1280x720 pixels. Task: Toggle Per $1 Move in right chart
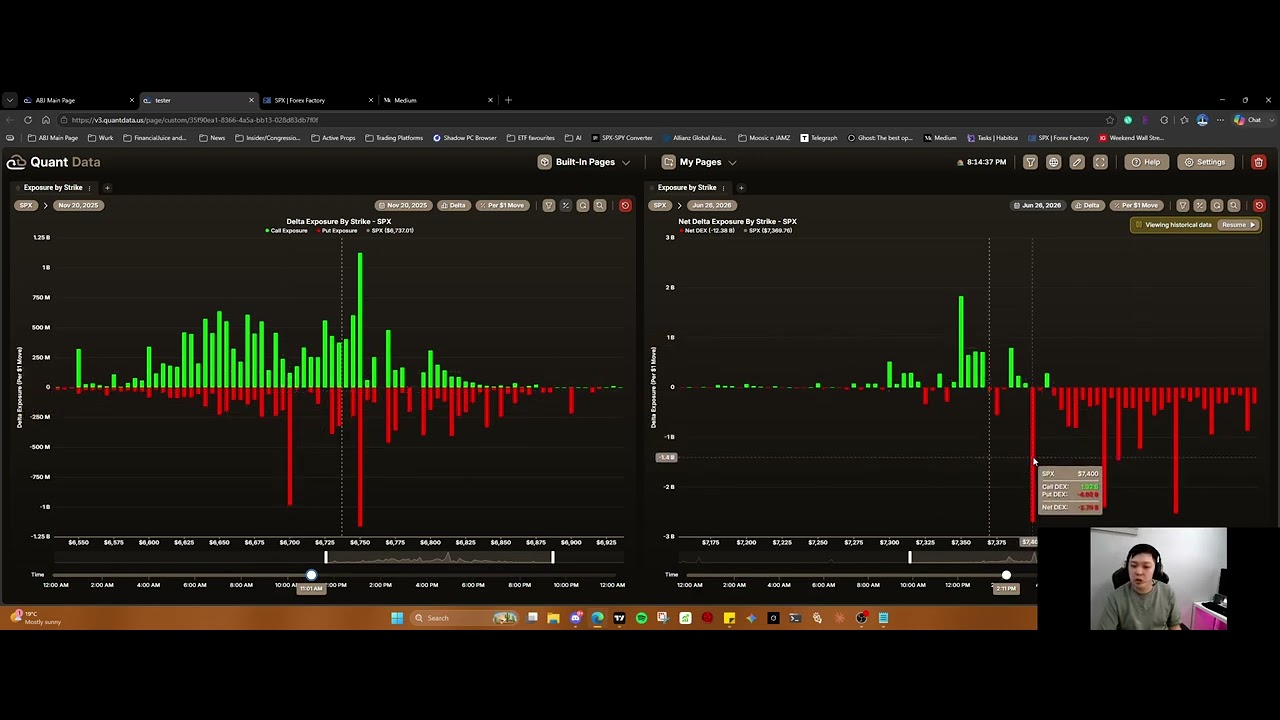pyautogui.click(x=1136, y=205)
